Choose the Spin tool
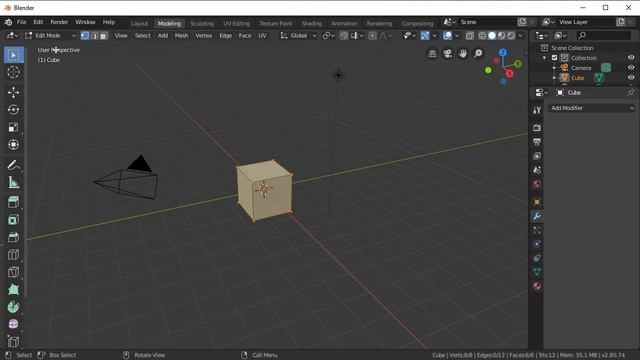 tap(13, 307)
